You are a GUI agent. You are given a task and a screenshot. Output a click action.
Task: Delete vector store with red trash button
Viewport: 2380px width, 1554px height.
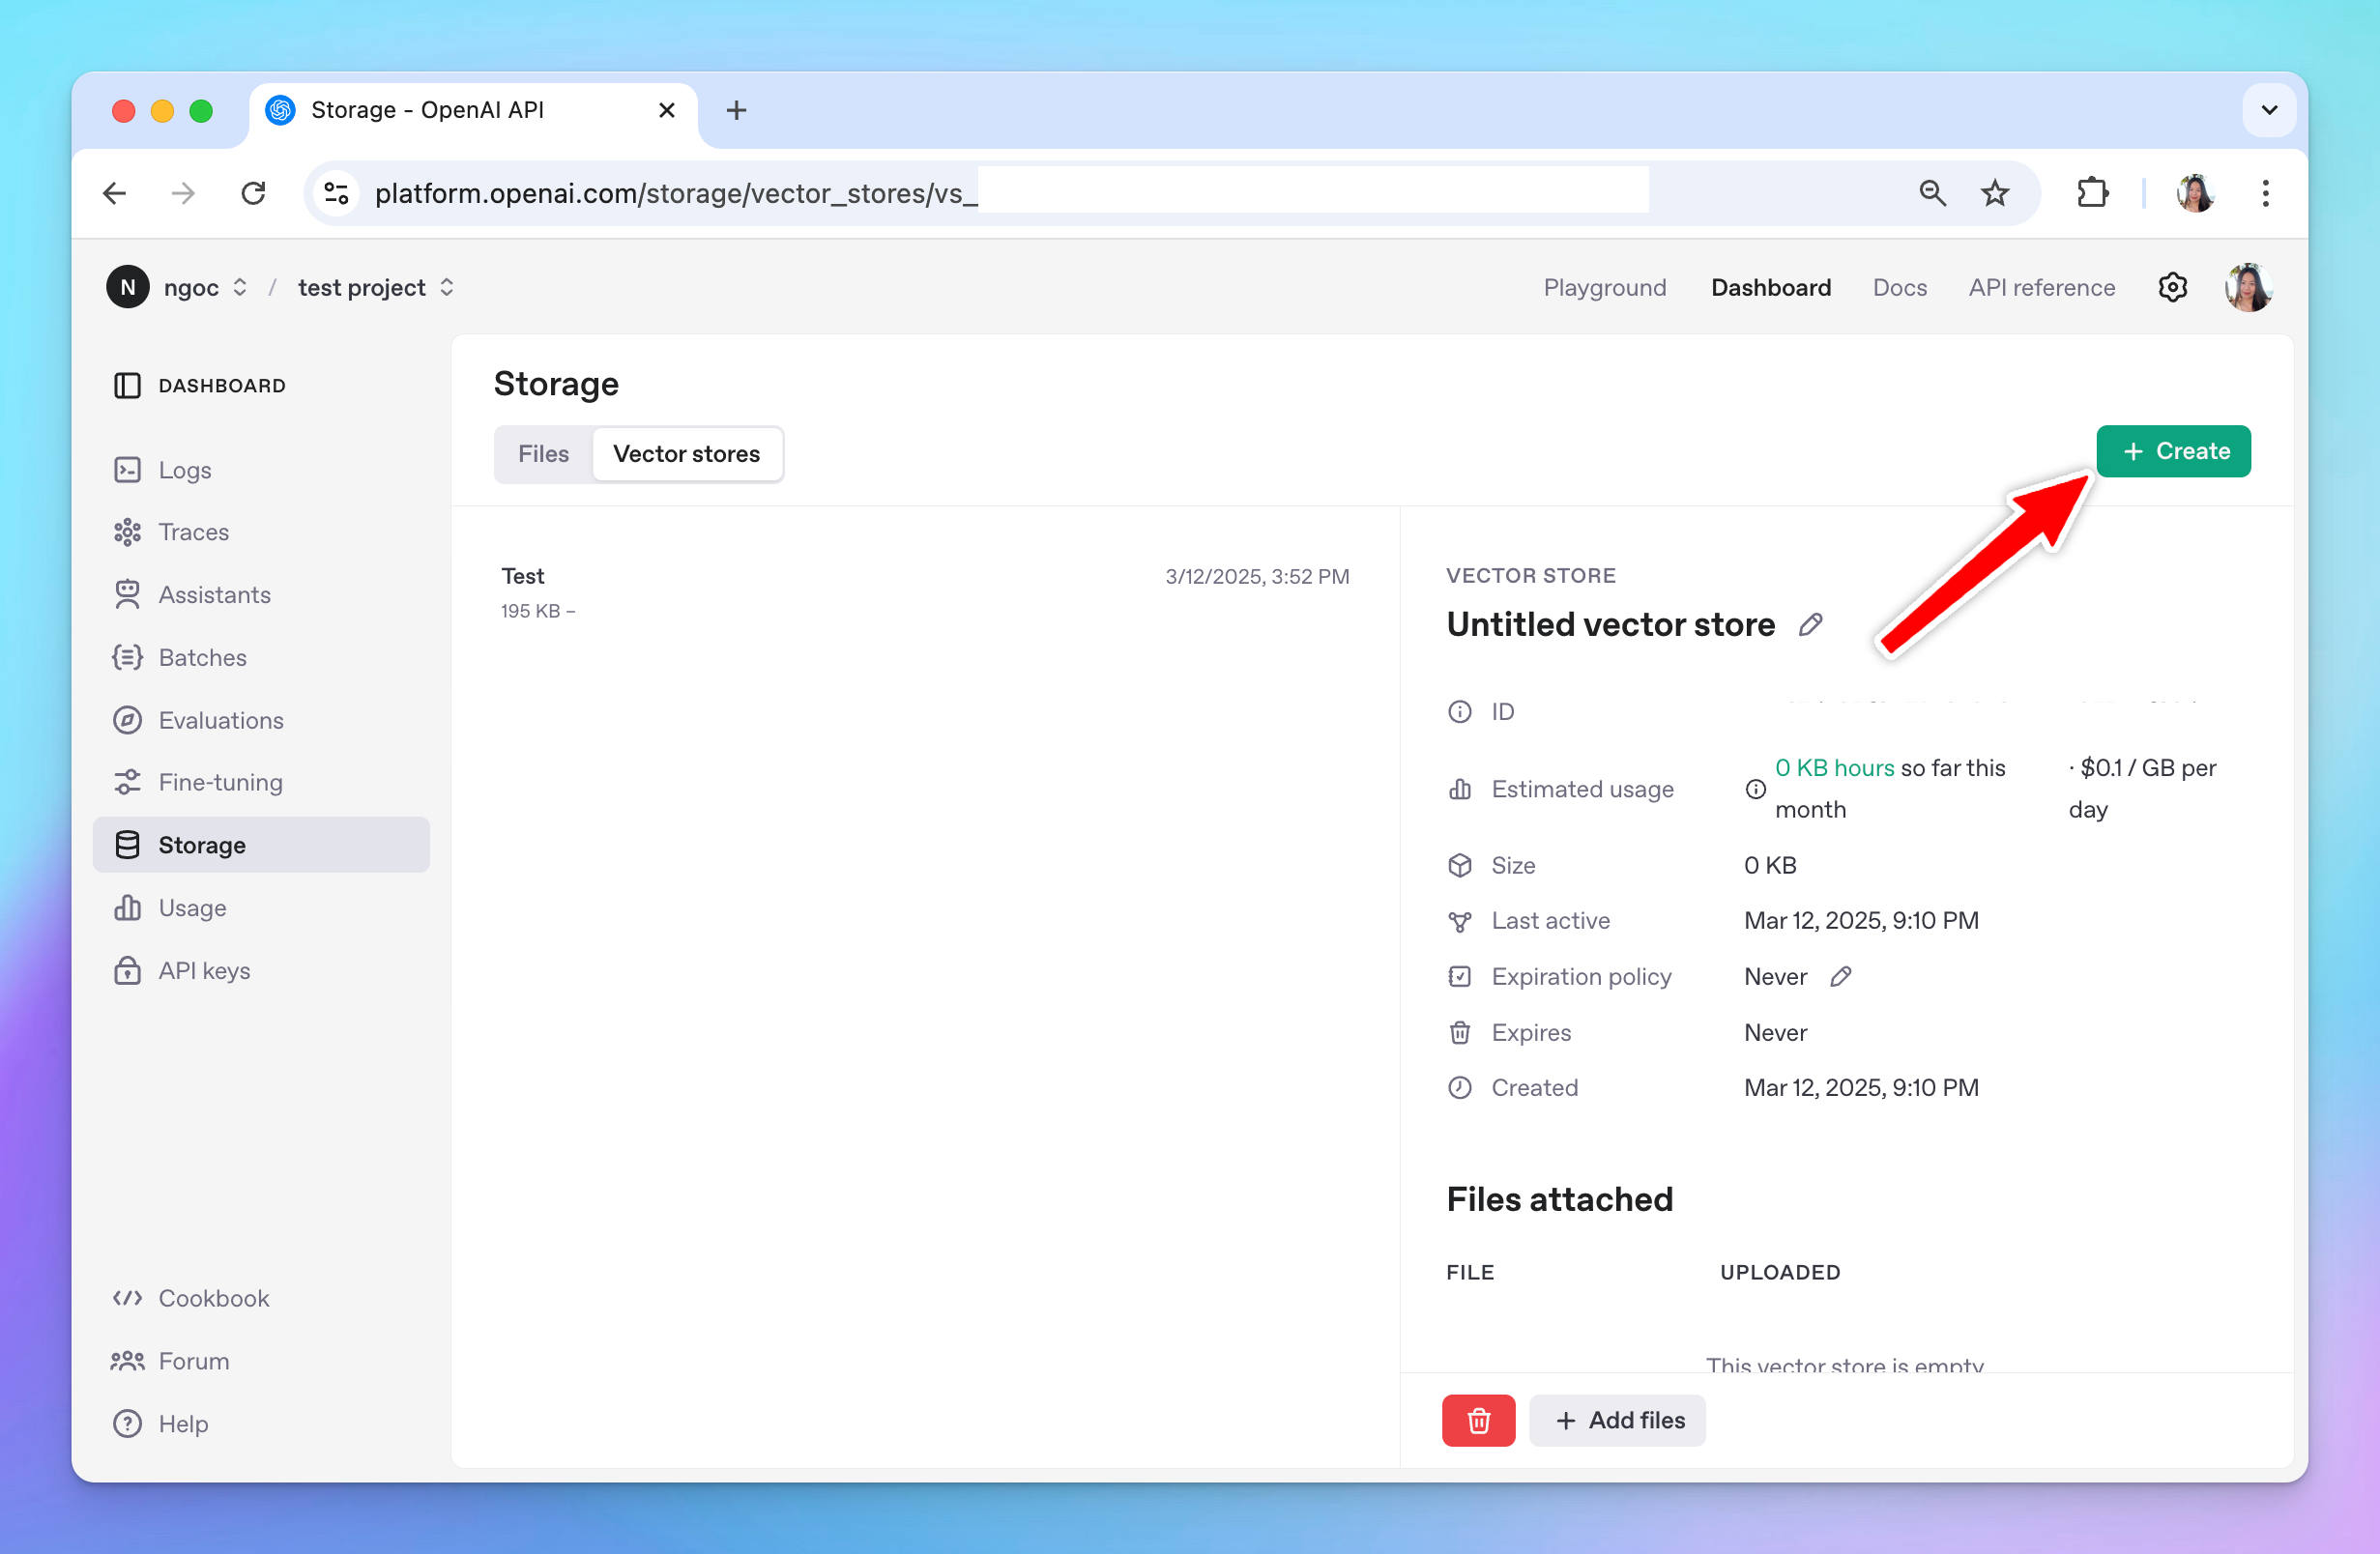1477,1420
